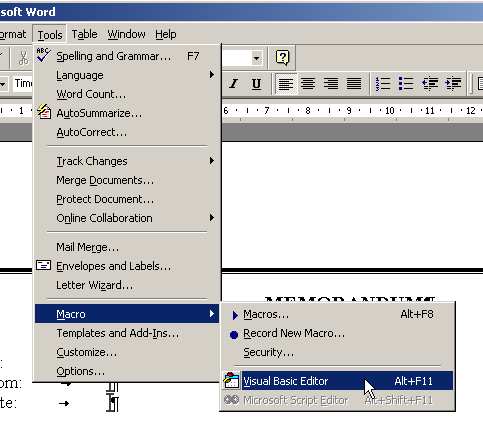The image size is (483, 421).
Task: Click the Envelopes and Labels envelope icon
Action: click(44, 266)
